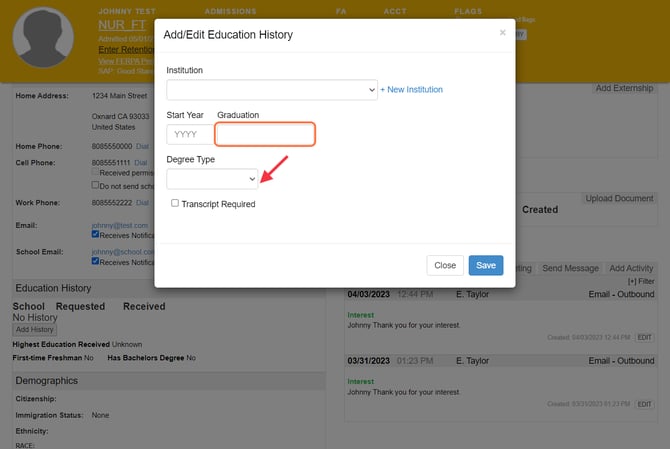
Task: Close the dialog using the X icon
Action: (502, 32)
